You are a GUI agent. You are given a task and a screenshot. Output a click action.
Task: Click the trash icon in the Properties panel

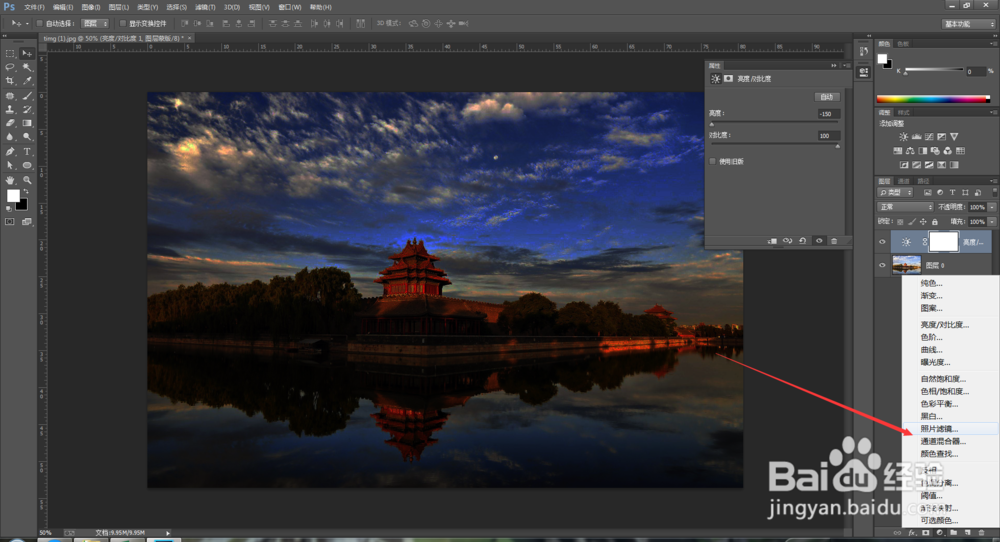[x=834, y=241]
